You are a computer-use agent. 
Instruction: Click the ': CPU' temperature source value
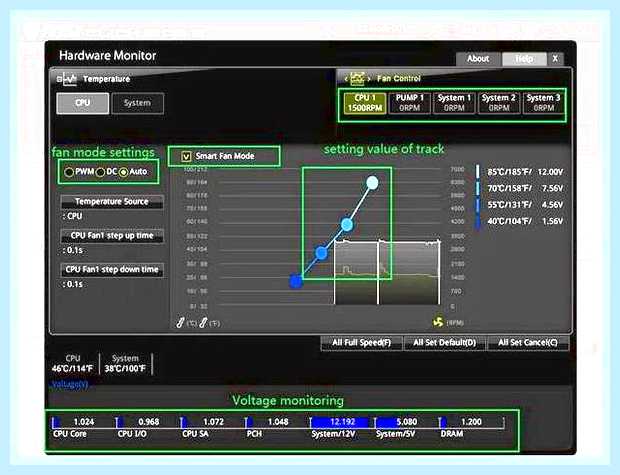72,216
